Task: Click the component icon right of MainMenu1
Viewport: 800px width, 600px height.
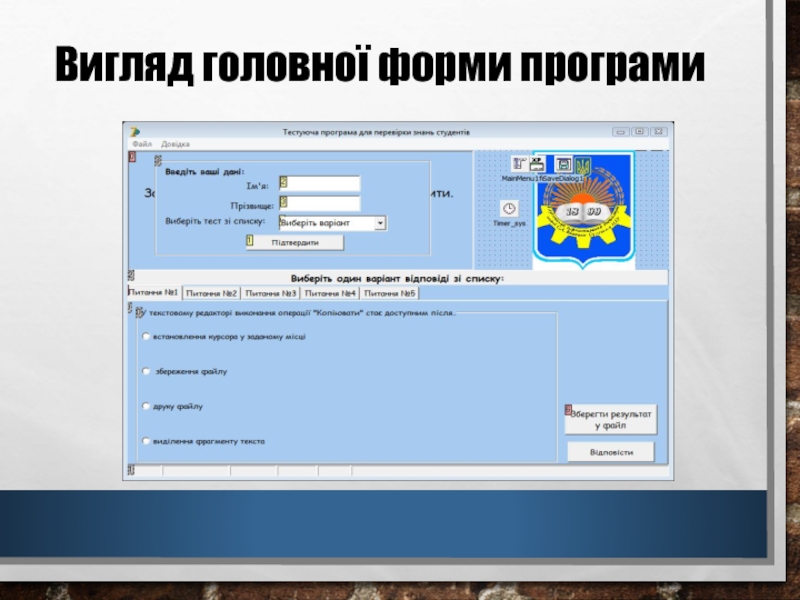Action: [x=537, y=164]
